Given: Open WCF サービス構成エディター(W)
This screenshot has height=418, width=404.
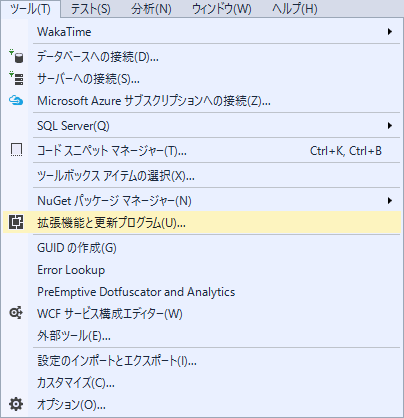Looking at the screenshot, I should [x=202, y=314].
